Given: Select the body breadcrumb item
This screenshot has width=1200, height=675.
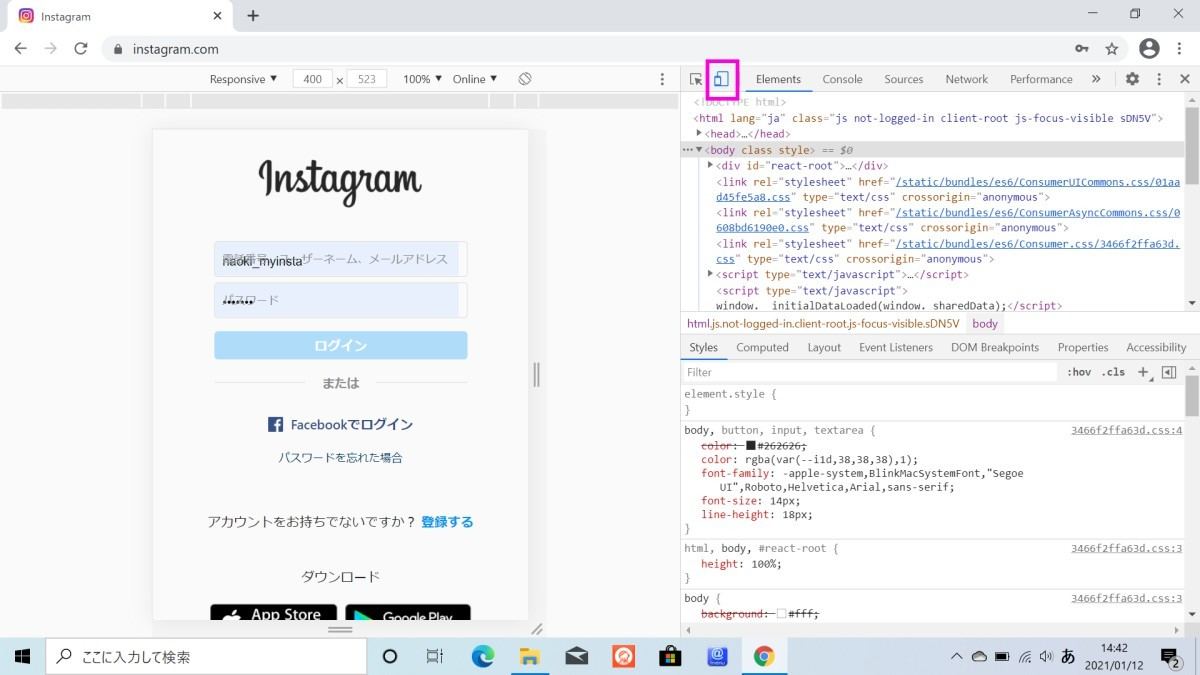Looking at the screenshot, I should [x=985, y=324].
